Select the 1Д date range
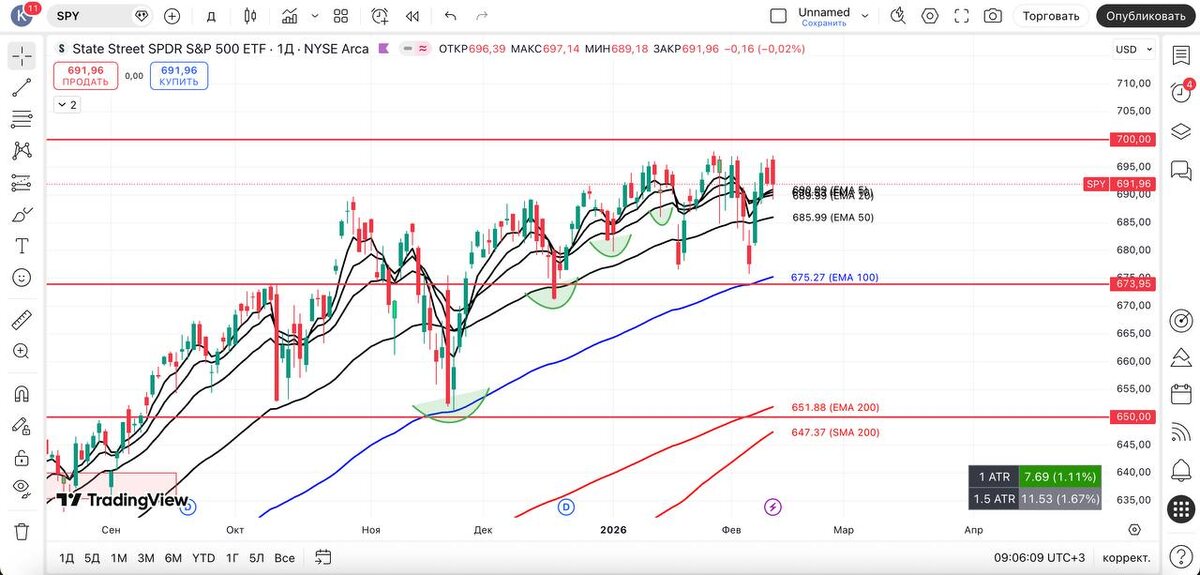The width and height of the screenshot is (1200, 575). pos(67,557)
